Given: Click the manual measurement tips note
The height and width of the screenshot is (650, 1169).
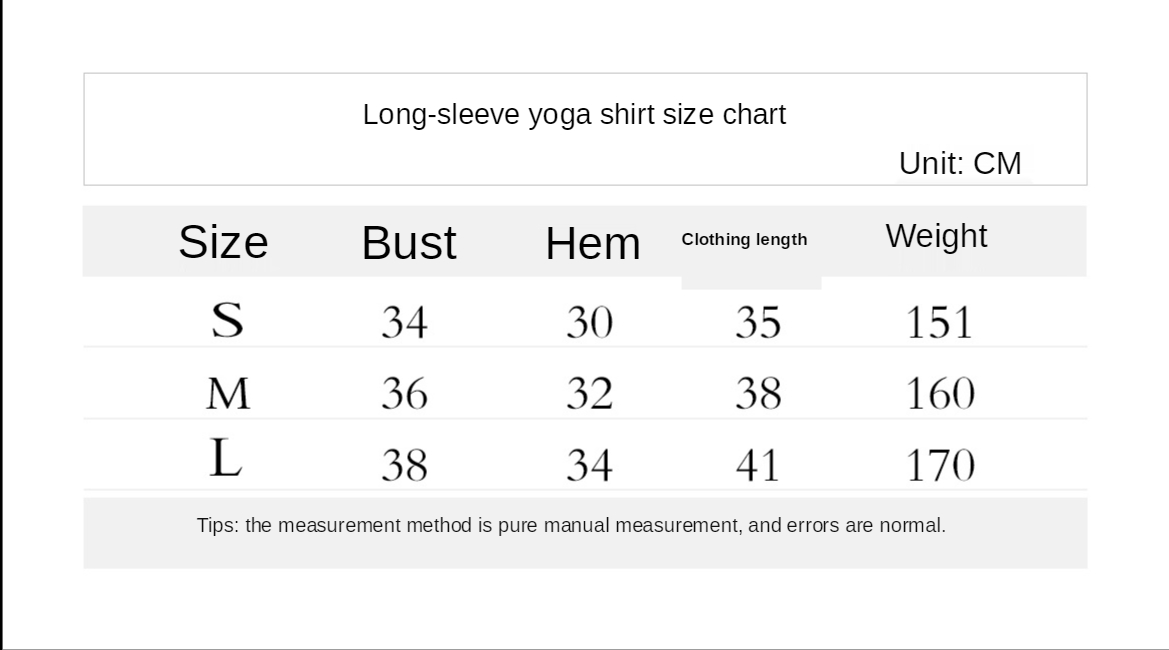Looking at the screenshot, I should 571,526.
